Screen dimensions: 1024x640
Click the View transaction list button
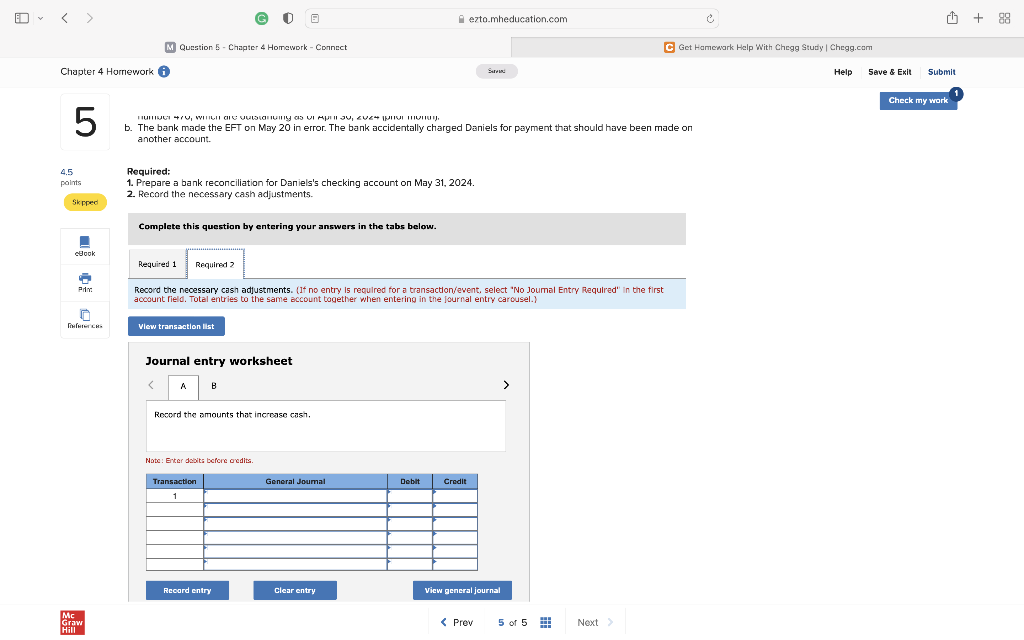pyautogui.click(x=176, y=326)
